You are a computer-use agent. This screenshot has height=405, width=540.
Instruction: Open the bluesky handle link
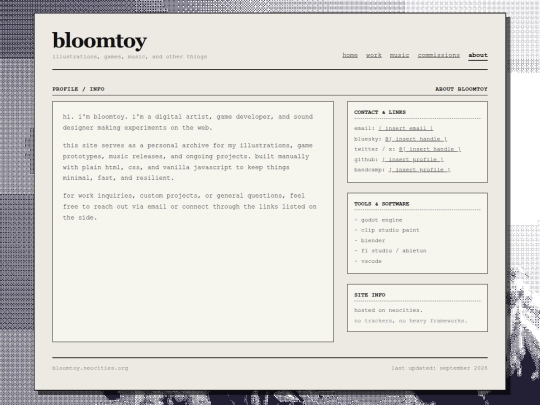tap(416, 139)
